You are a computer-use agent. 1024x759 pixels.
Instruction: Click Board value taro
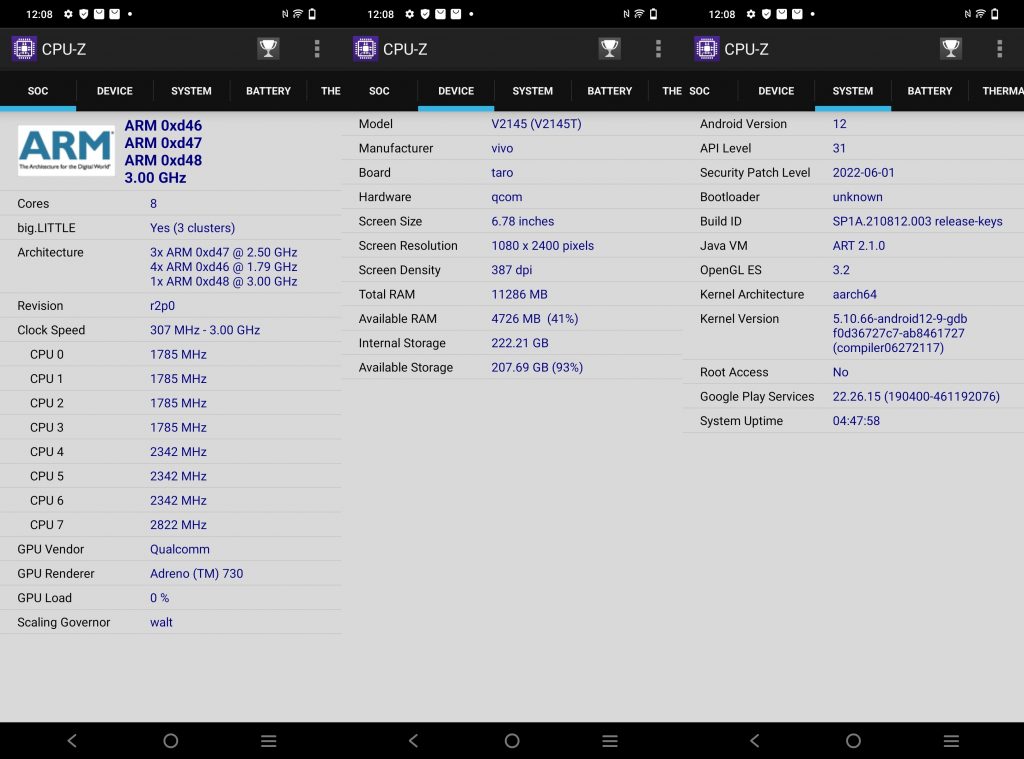(502, 172)
